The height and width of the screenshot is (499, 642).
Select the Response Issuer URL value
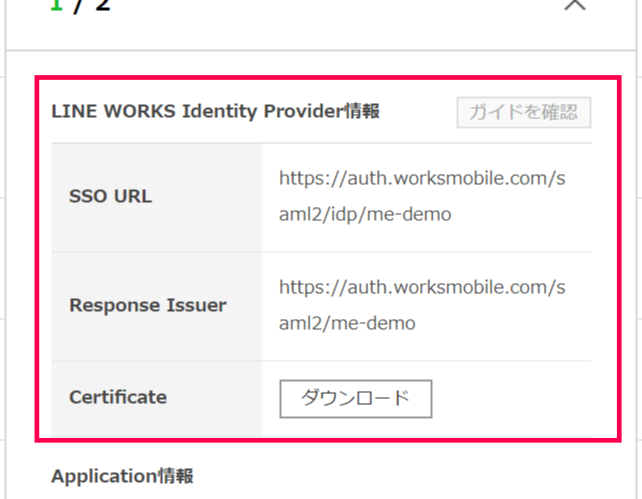[x=422, y=305]
